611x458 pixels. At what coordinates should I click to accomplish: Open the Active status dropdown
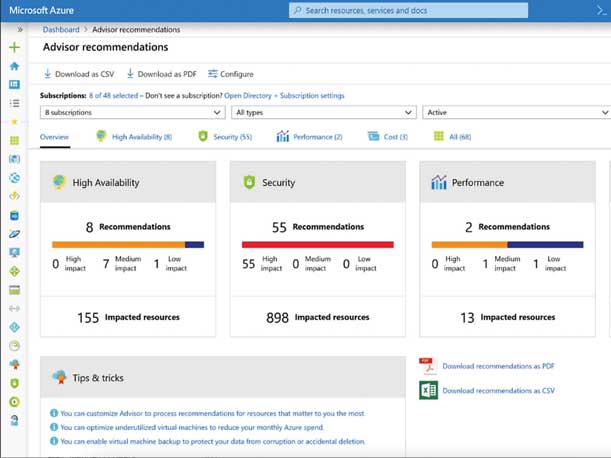[515, 113]
